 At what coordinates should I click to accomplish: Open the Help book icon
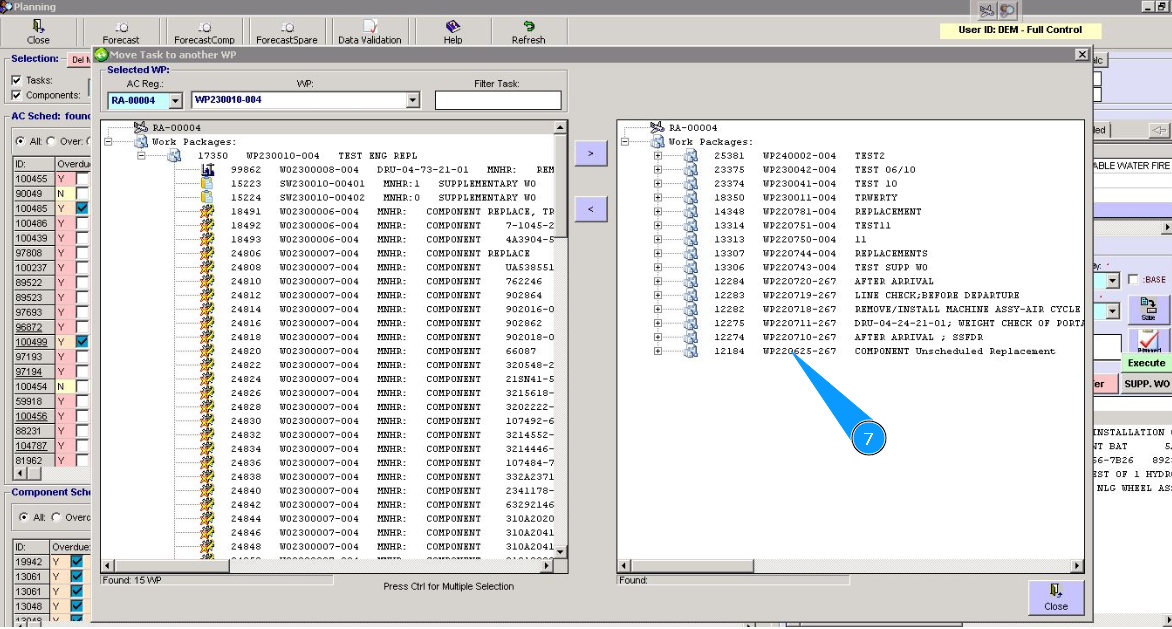[x=452, y=28]
